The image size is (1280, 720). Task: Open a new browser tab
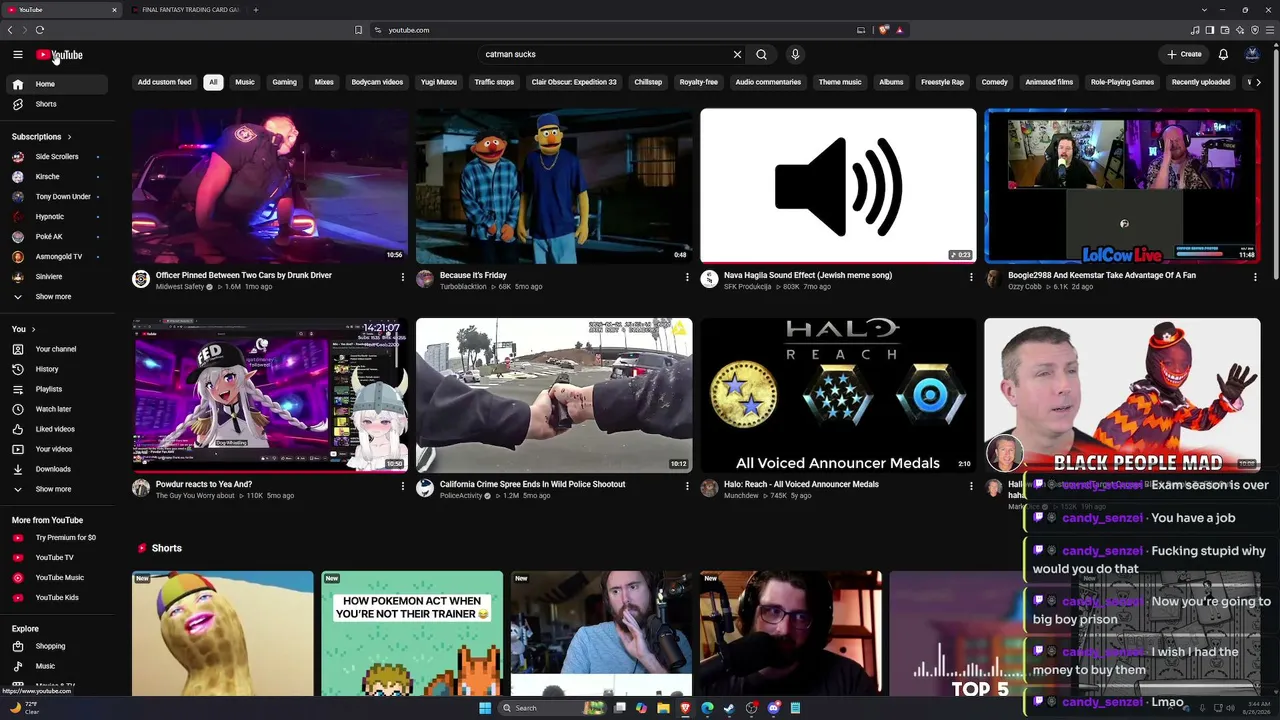pyautogui.click(x=256, y=10)
